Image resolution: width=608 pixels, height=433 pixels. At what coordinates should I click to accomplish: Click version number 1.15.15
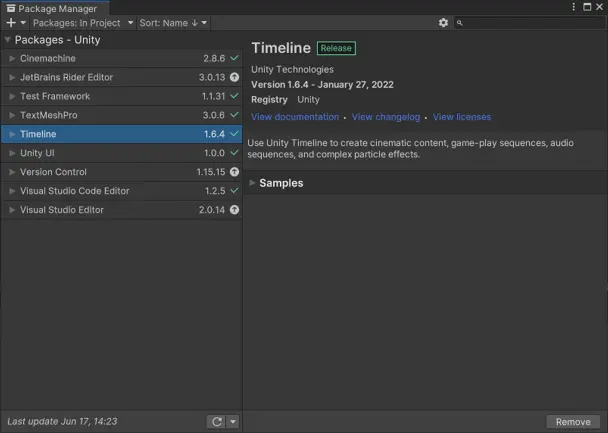(x=211, y=172)
